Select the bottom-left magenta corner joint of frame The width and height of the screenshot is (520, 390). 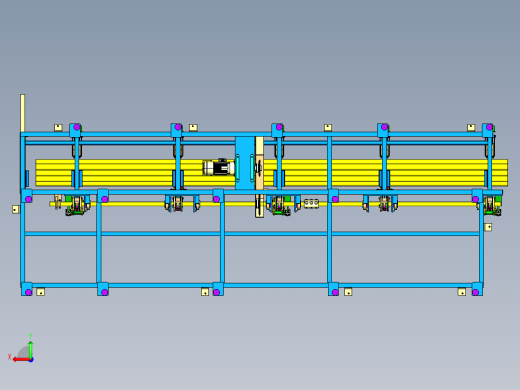click(x=28, y=292)
